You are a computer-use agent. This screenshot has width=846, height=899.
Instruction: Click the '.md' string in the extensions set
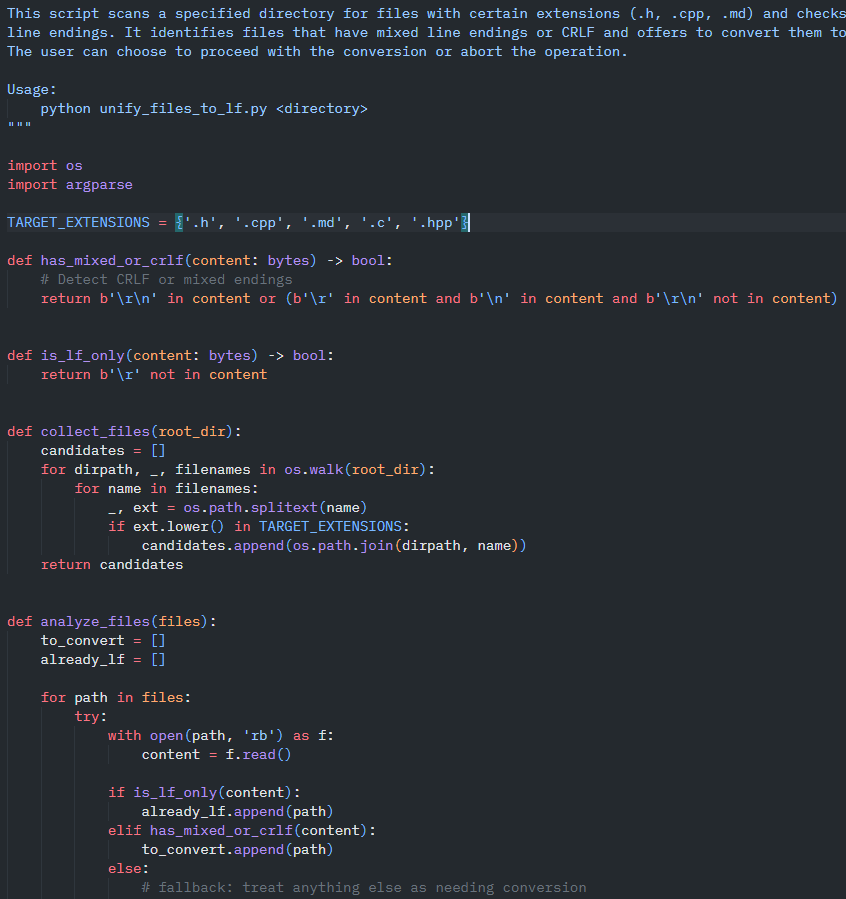point(322,222)
